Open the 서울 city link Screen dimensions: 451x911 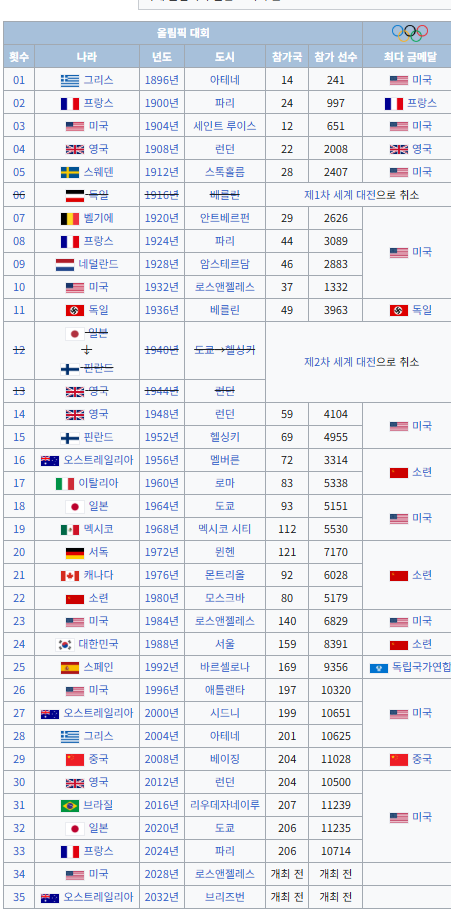coord(225,644)
